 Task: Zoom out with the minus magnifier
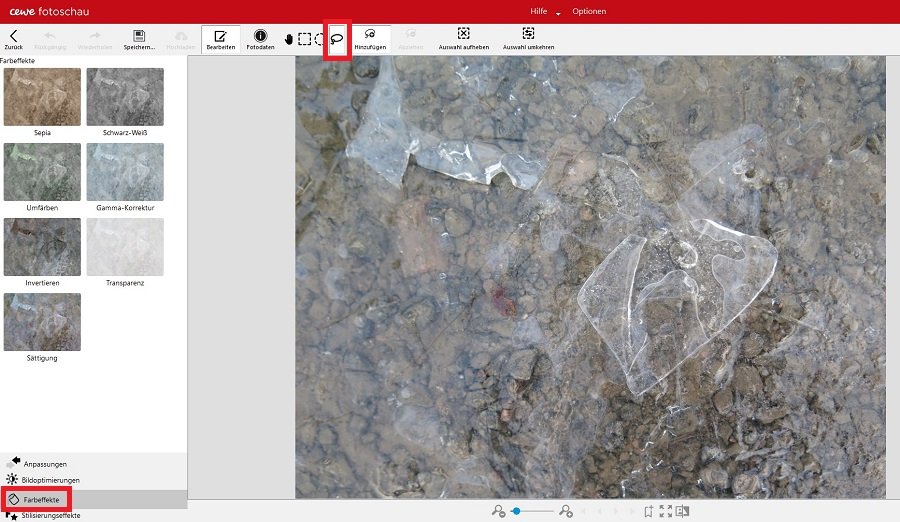pos(498,511)
